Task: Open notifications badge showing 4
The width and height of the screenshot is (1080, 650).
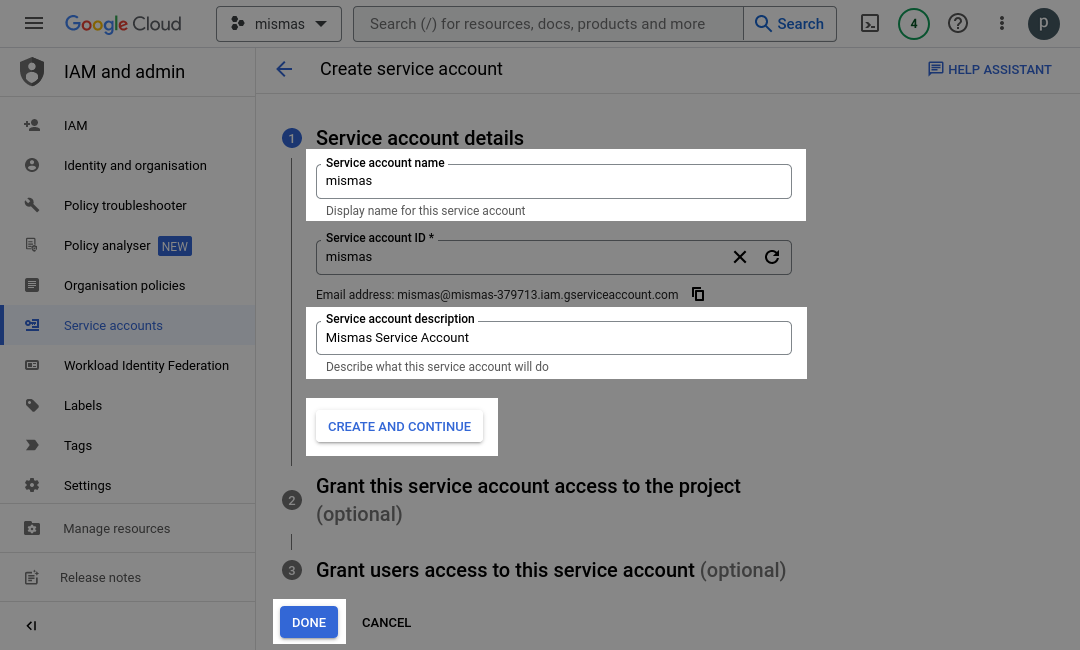Action: click(913, 24)
